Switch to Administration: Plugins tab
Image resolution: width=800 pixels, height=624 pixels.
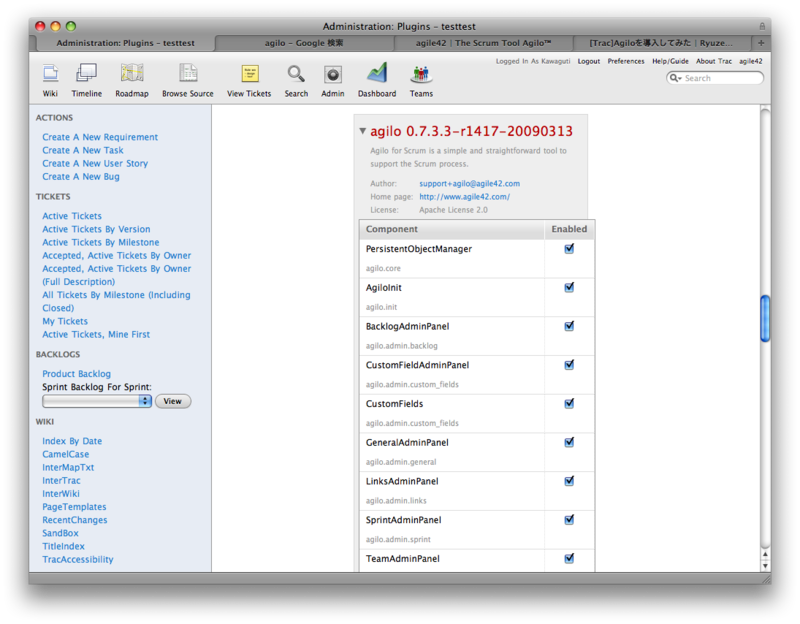pyautogui.click(x=126, y=43)
